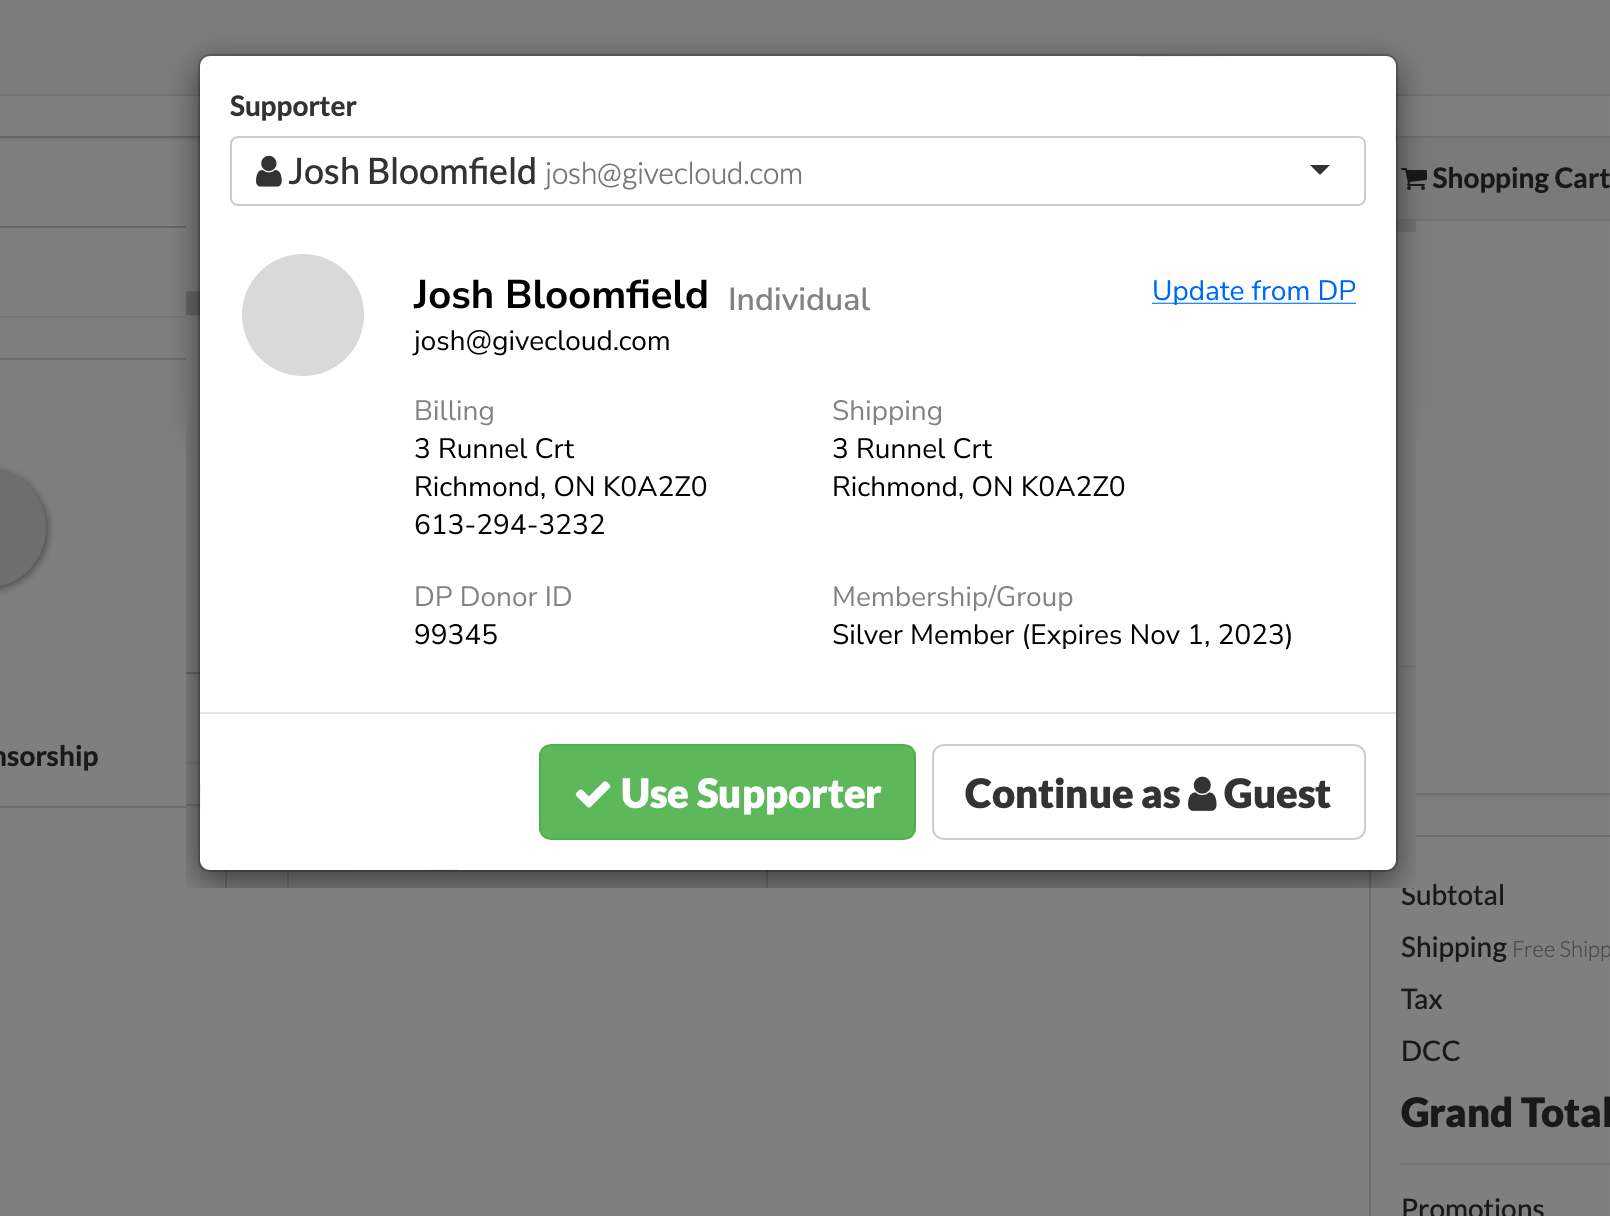The width and height of the screenshot is (1610, 1216).
Task: Click the gray supporter avatar circle
Action: tap(303, 315)
